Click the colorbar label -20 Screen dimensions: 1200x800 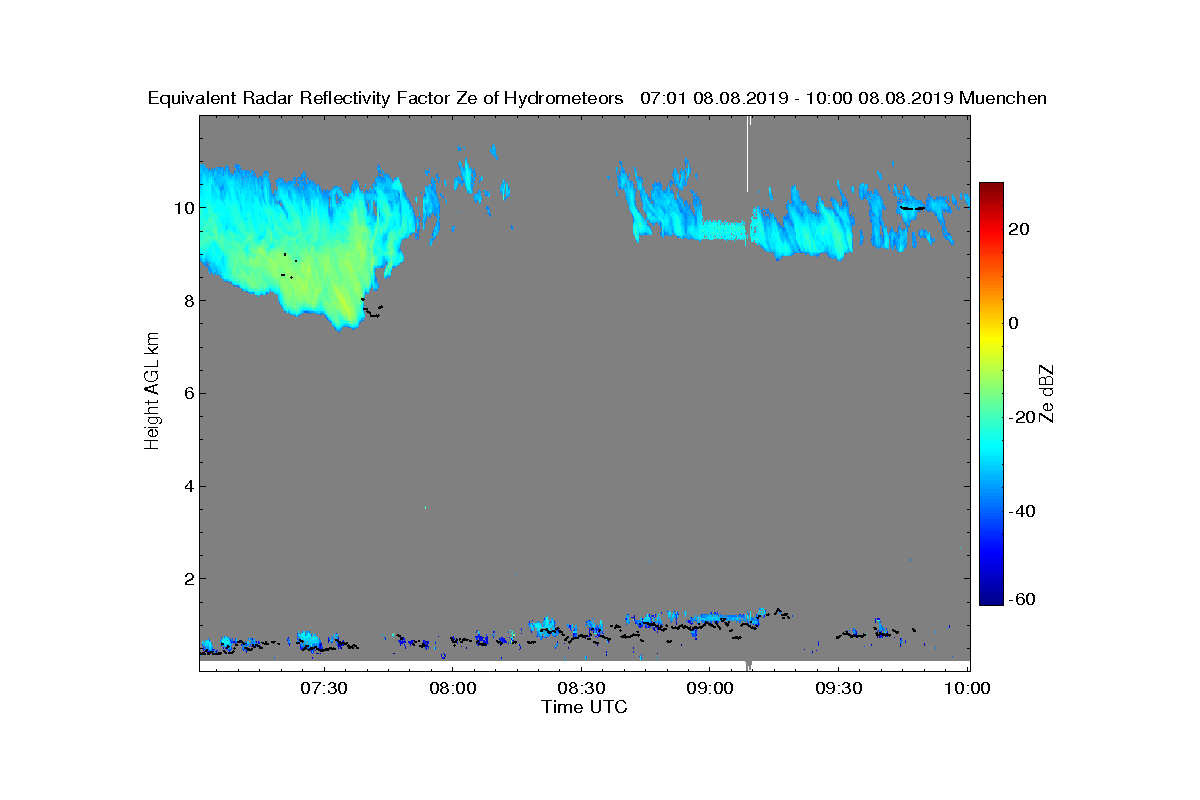point(1022,417)
